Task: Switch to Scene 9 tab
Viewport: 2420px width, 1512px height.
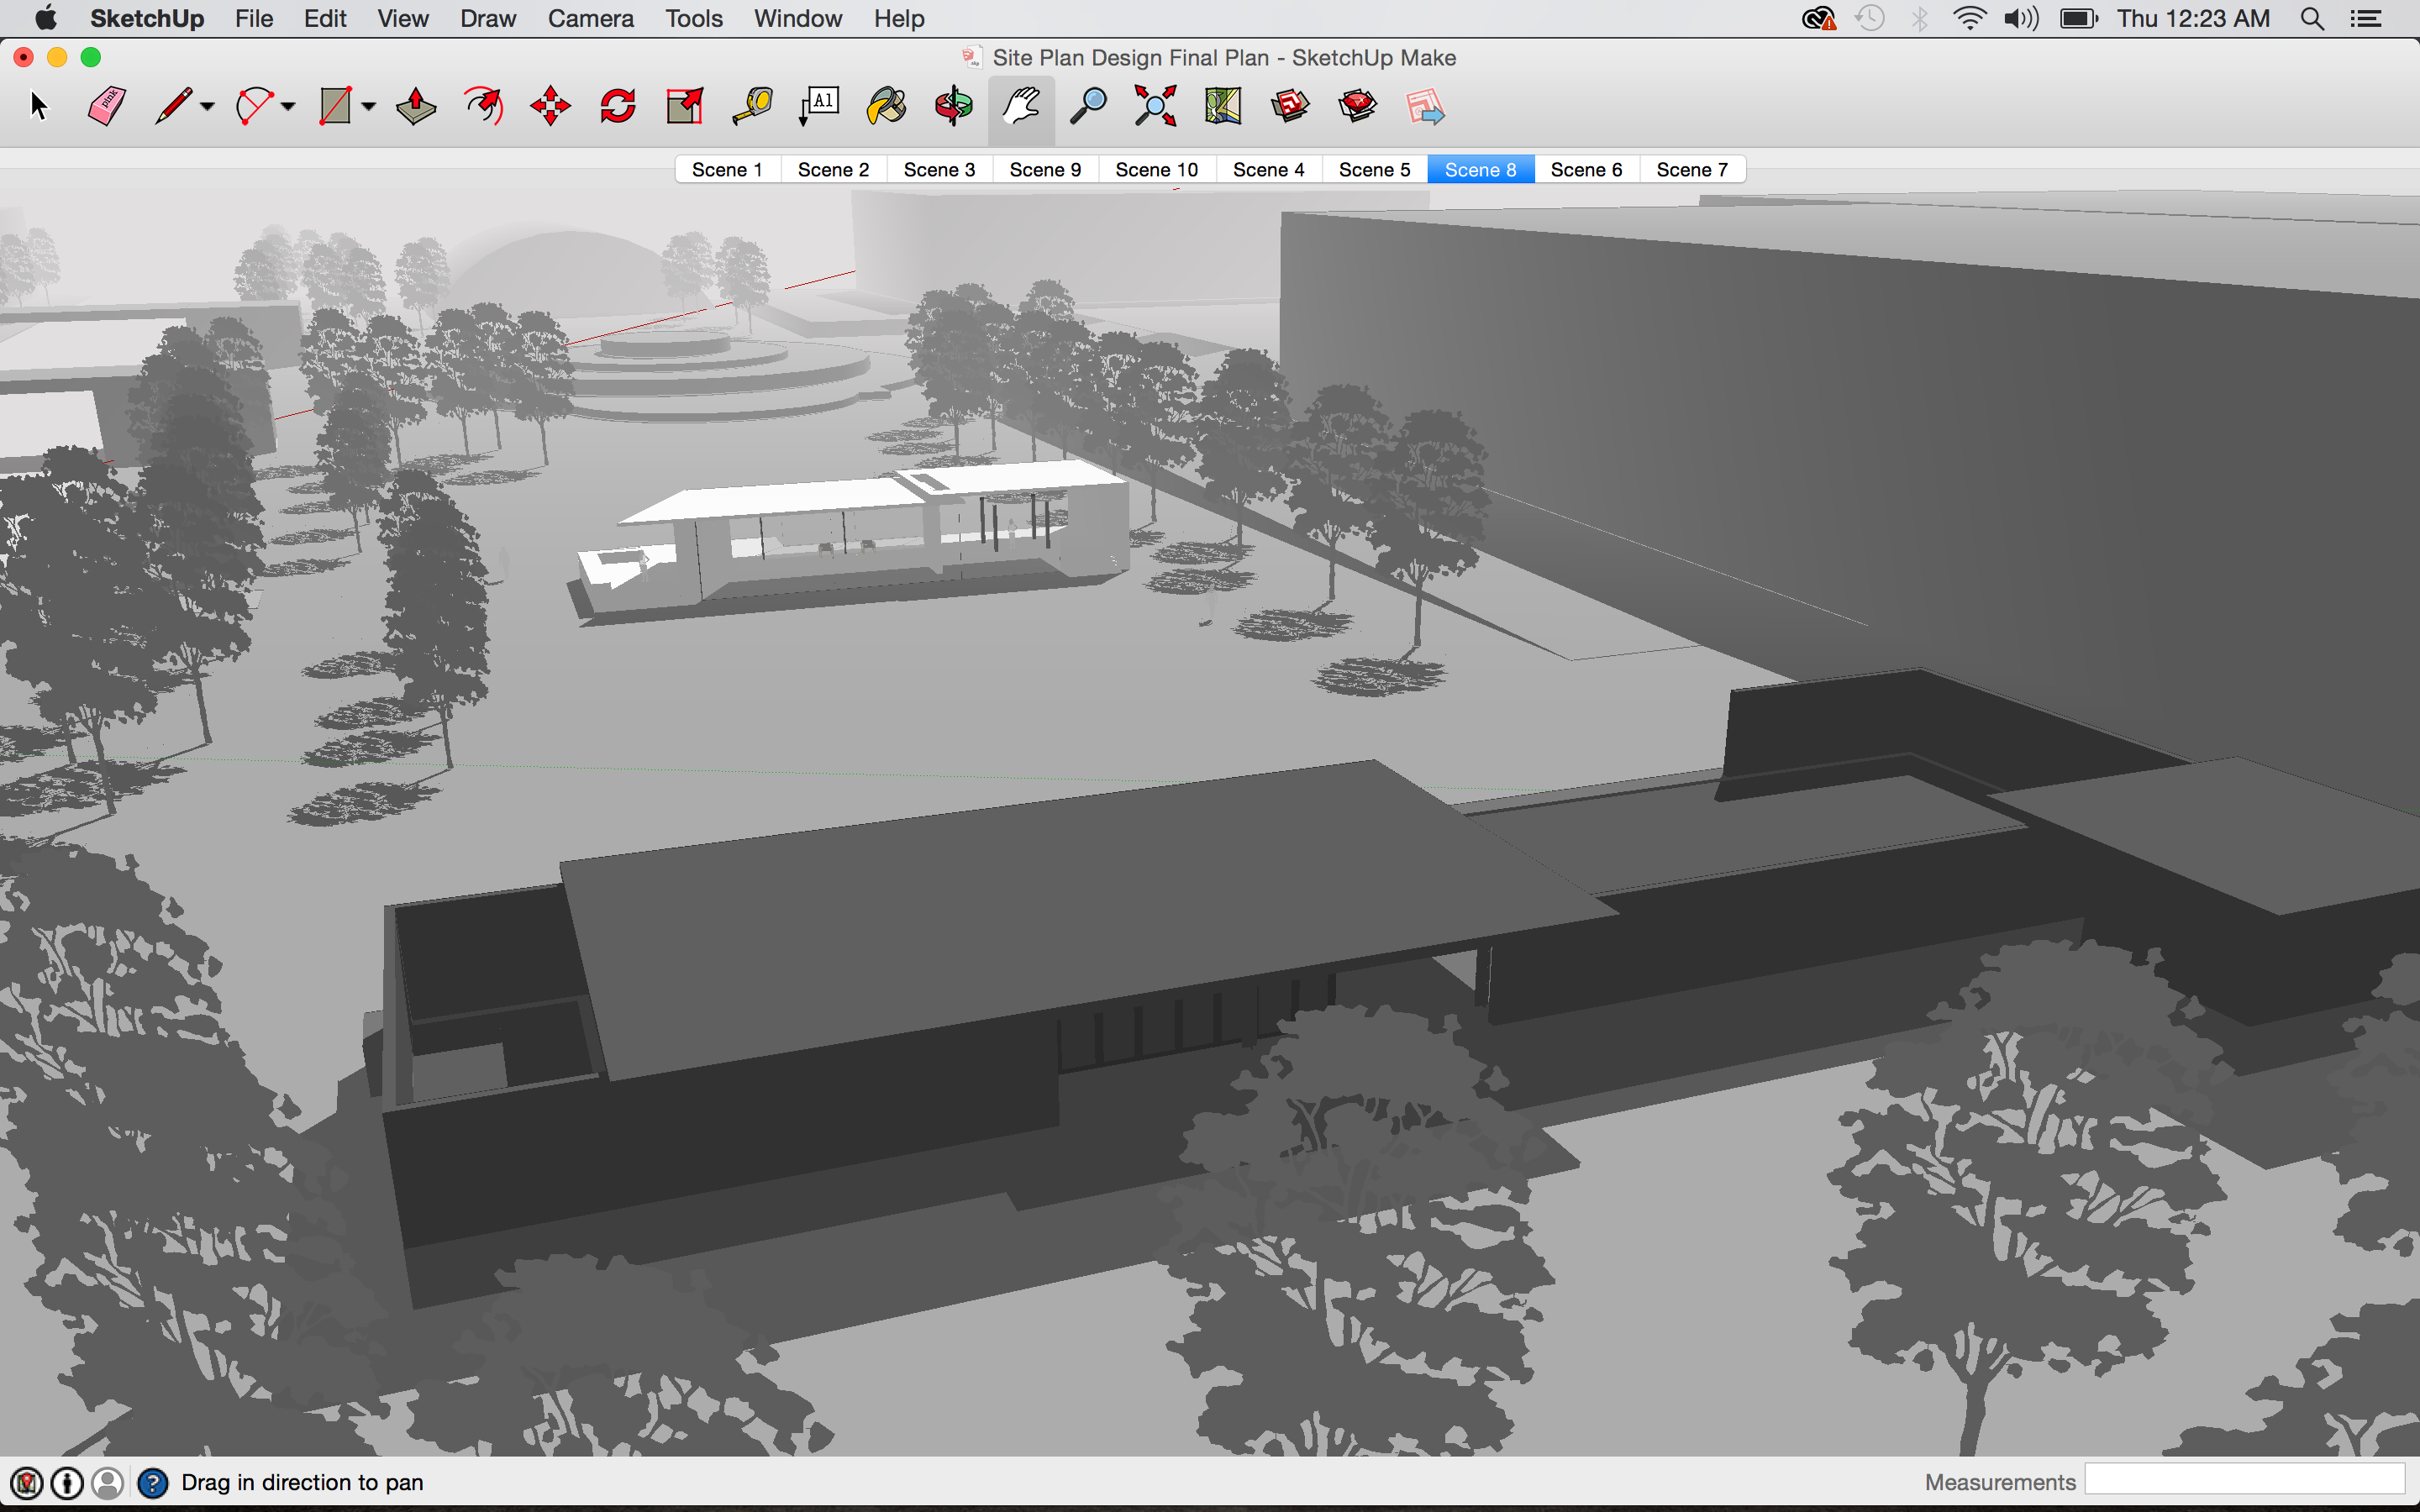Action: [x=1045, y=169]
